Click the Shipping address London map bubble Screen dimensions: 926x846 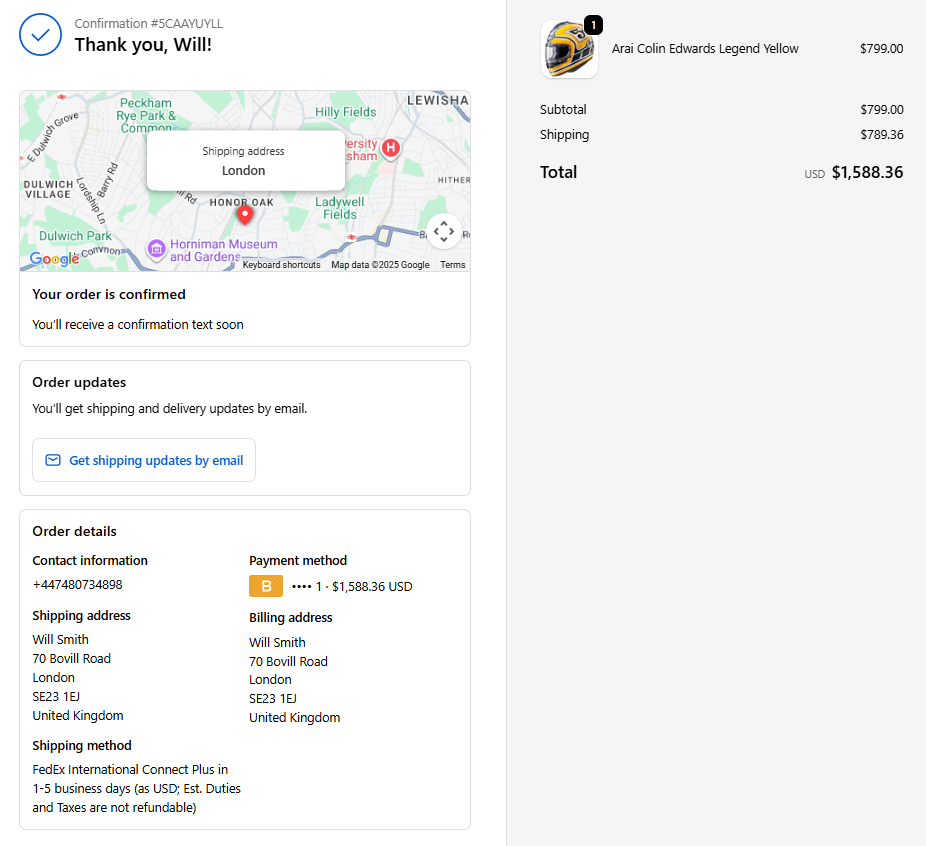point(245,161)
